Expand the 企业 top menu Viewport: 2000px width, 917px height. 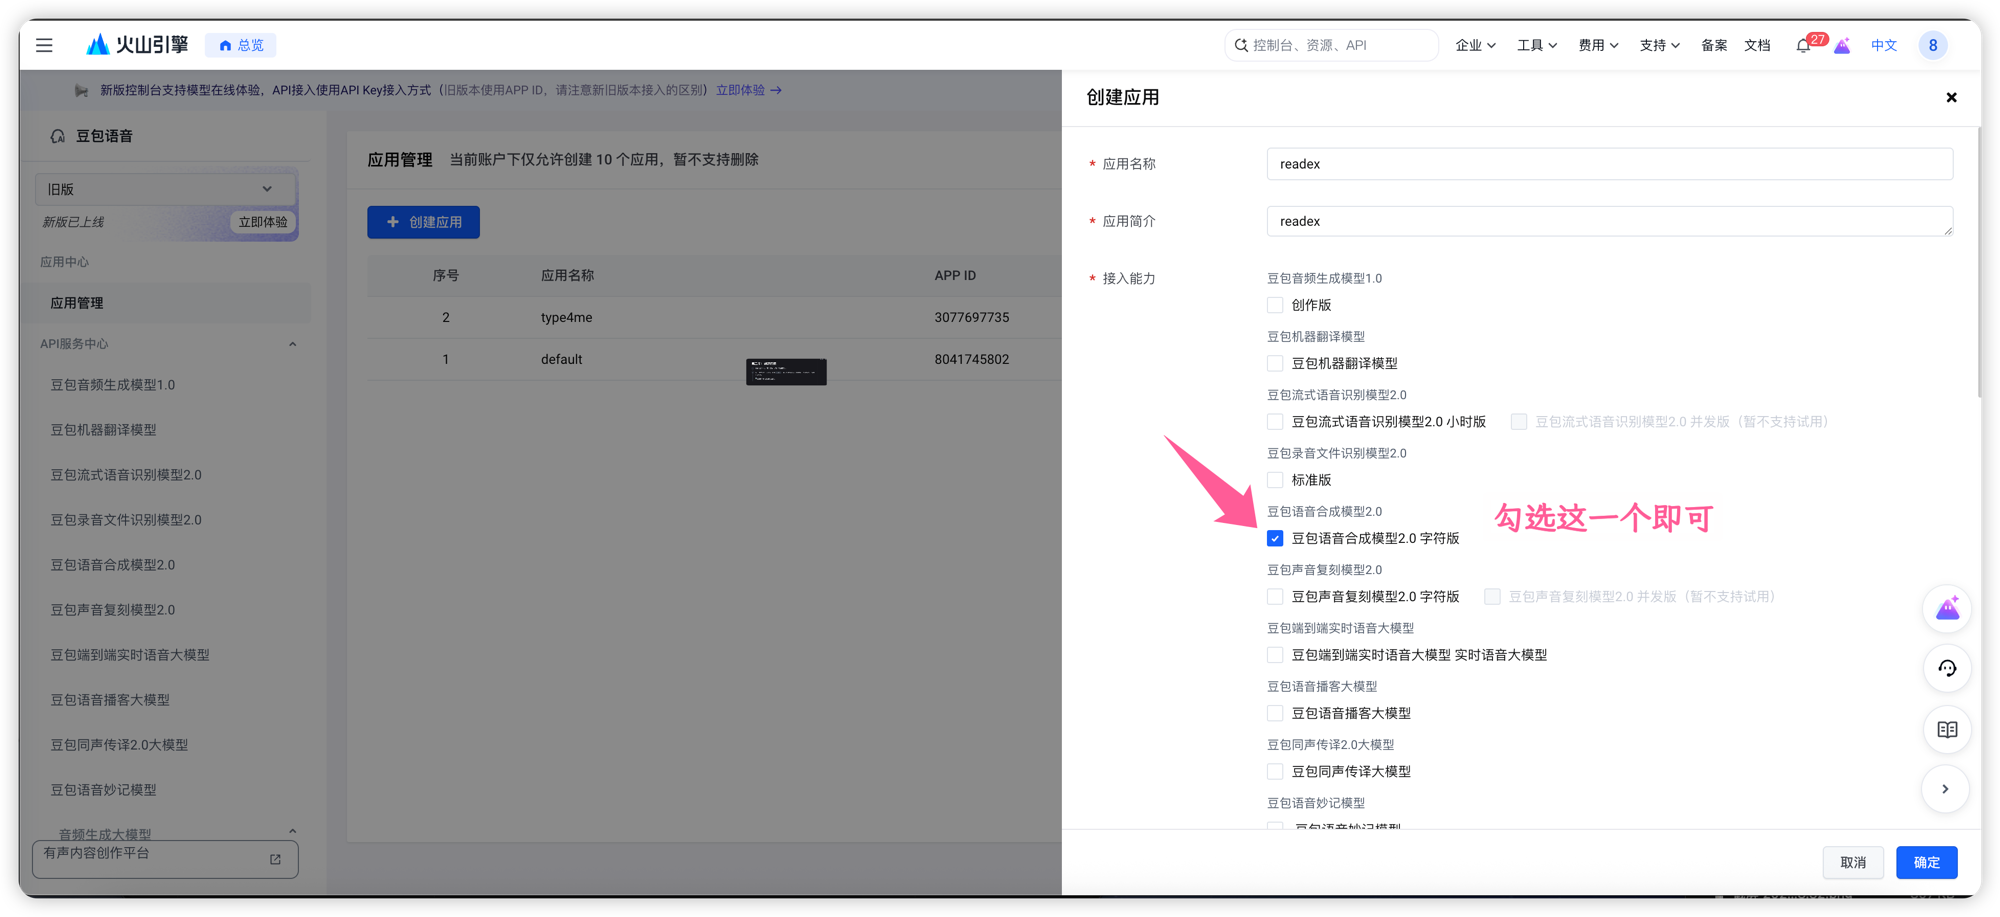click(x=1475, y=45)
